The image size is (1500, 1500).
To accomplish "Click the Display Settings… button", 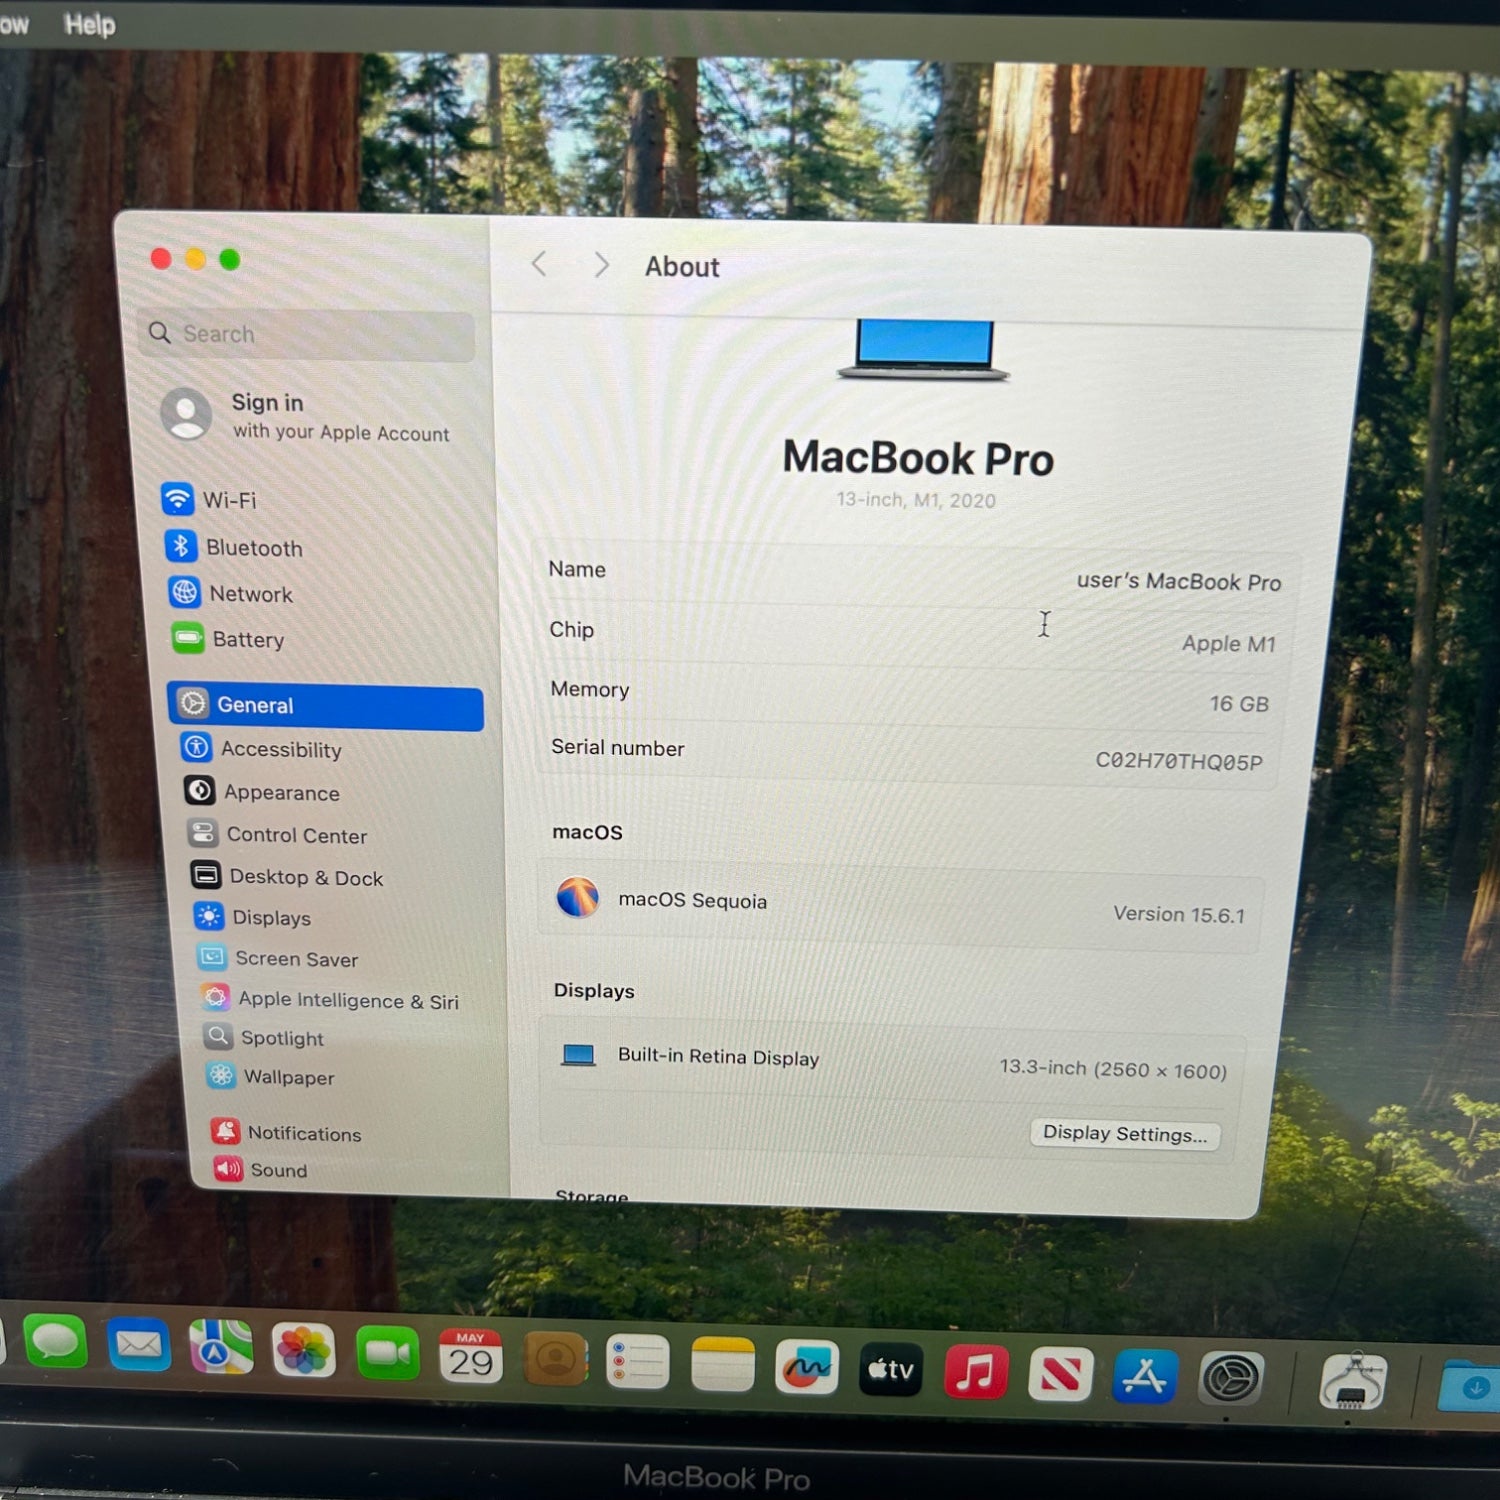I will (1125, 1133).
